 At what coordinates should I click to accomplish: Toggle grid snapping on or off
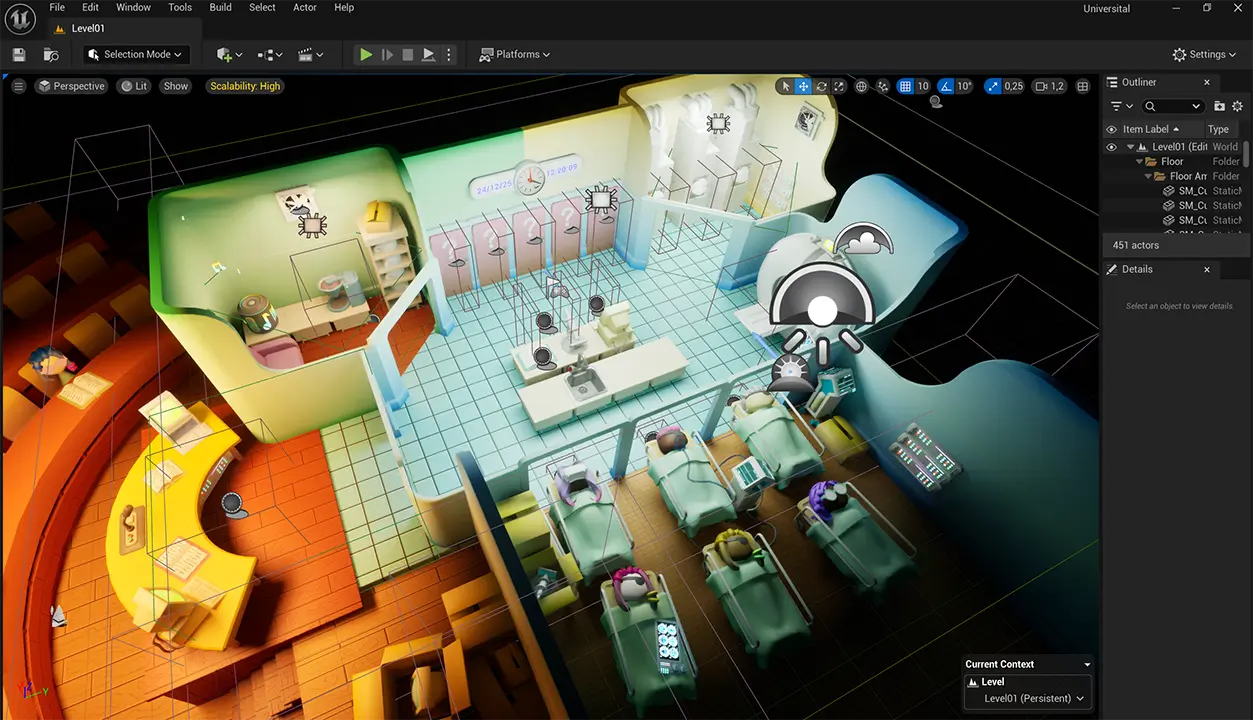pos(905,87)
